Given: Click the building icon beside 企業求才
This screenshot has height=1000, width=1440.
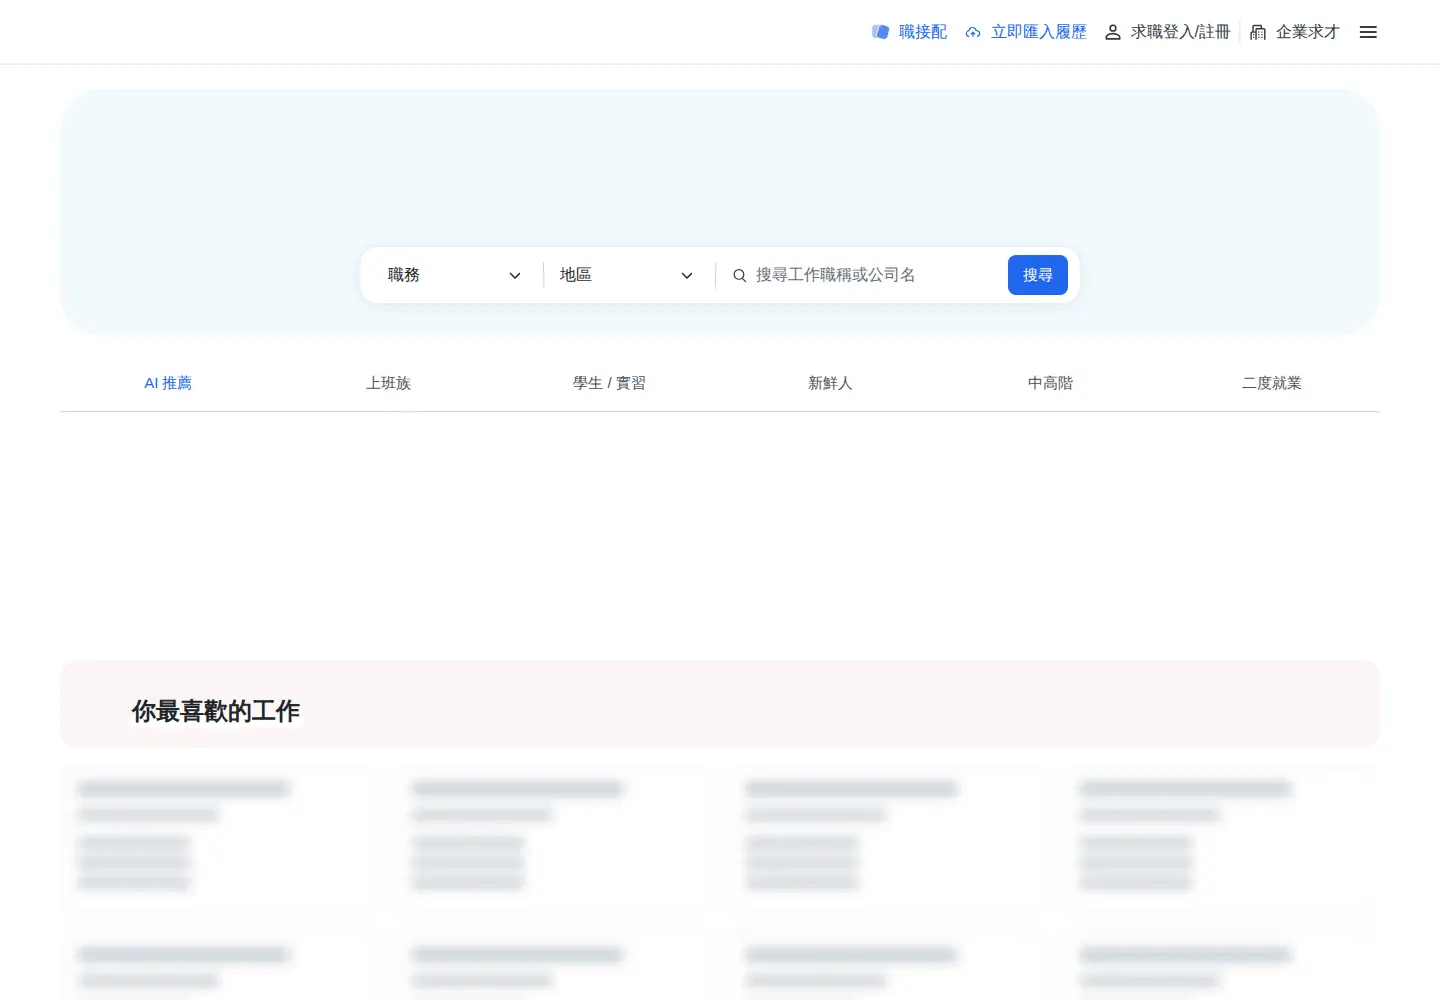Looking at the screenshot, I should pyautogui.click(x=1258, y=32).
